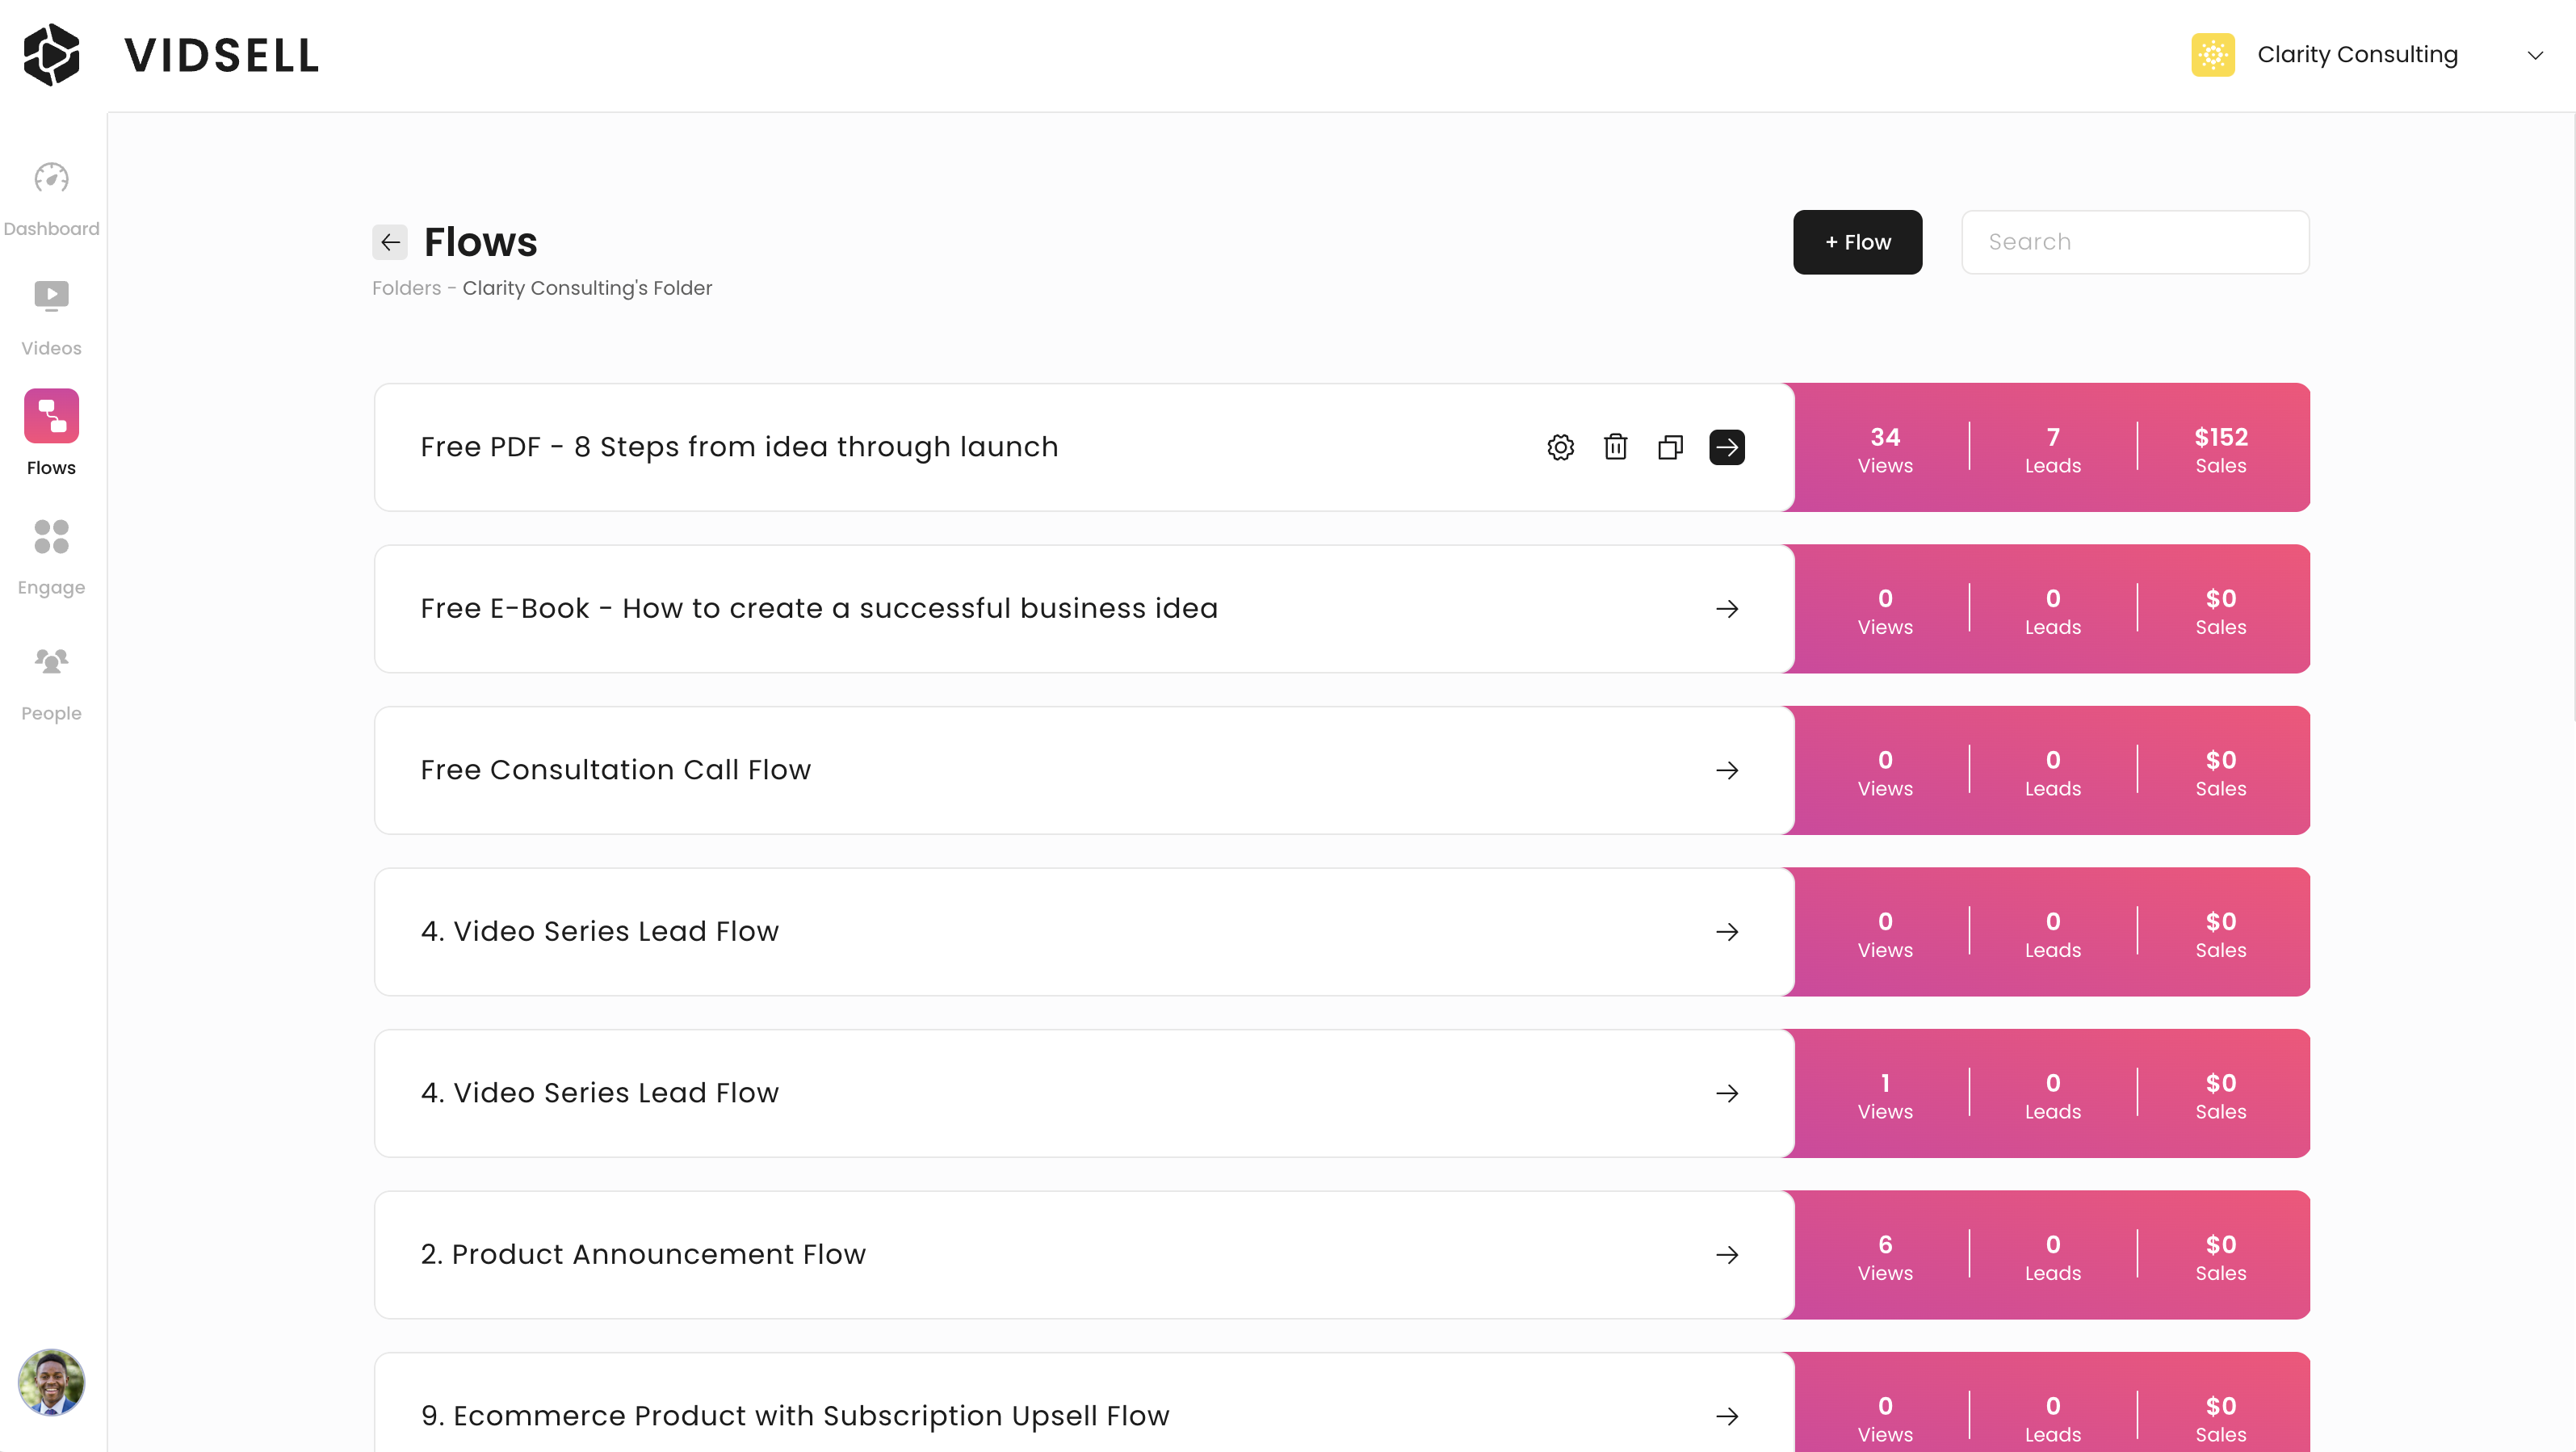Click the Vidsell logo icon
The image size is (2576, 1452).
51,55
